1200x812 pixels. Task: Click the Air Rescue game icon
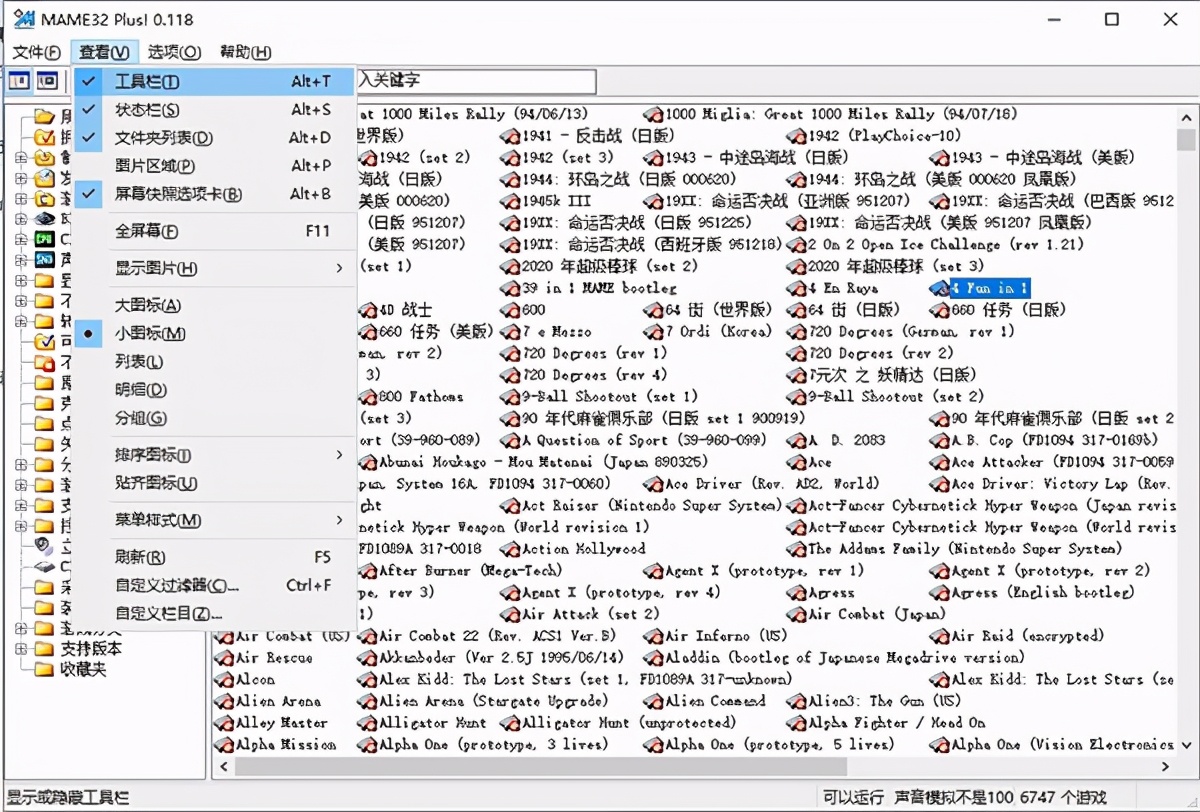pyautogui.click(x=223, y=658)
